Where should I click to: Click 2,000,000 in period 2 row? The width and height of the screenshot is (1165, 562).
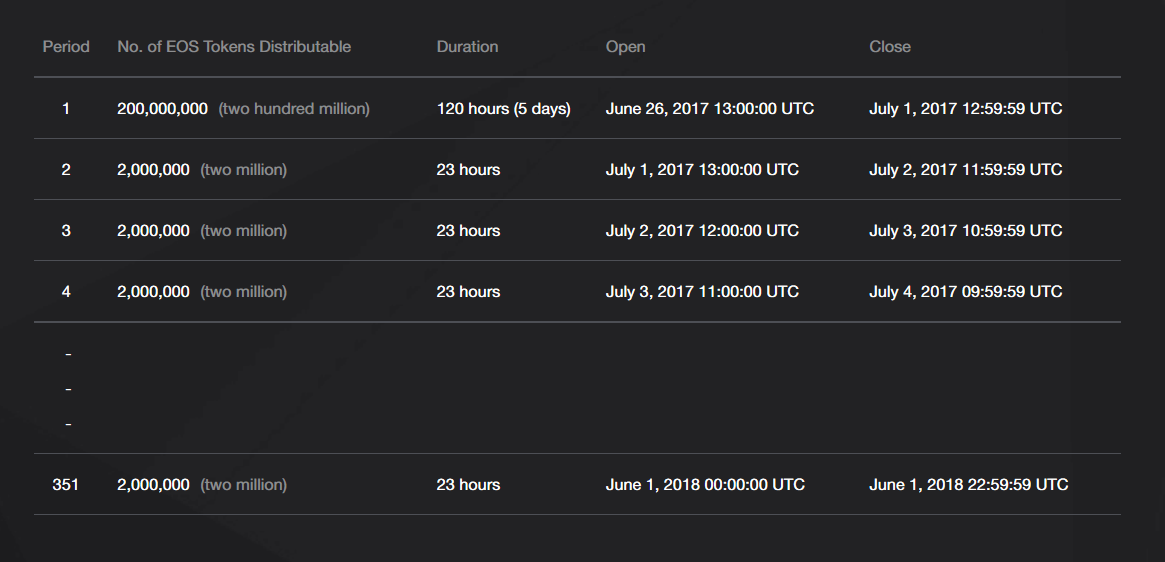point(154,169)
